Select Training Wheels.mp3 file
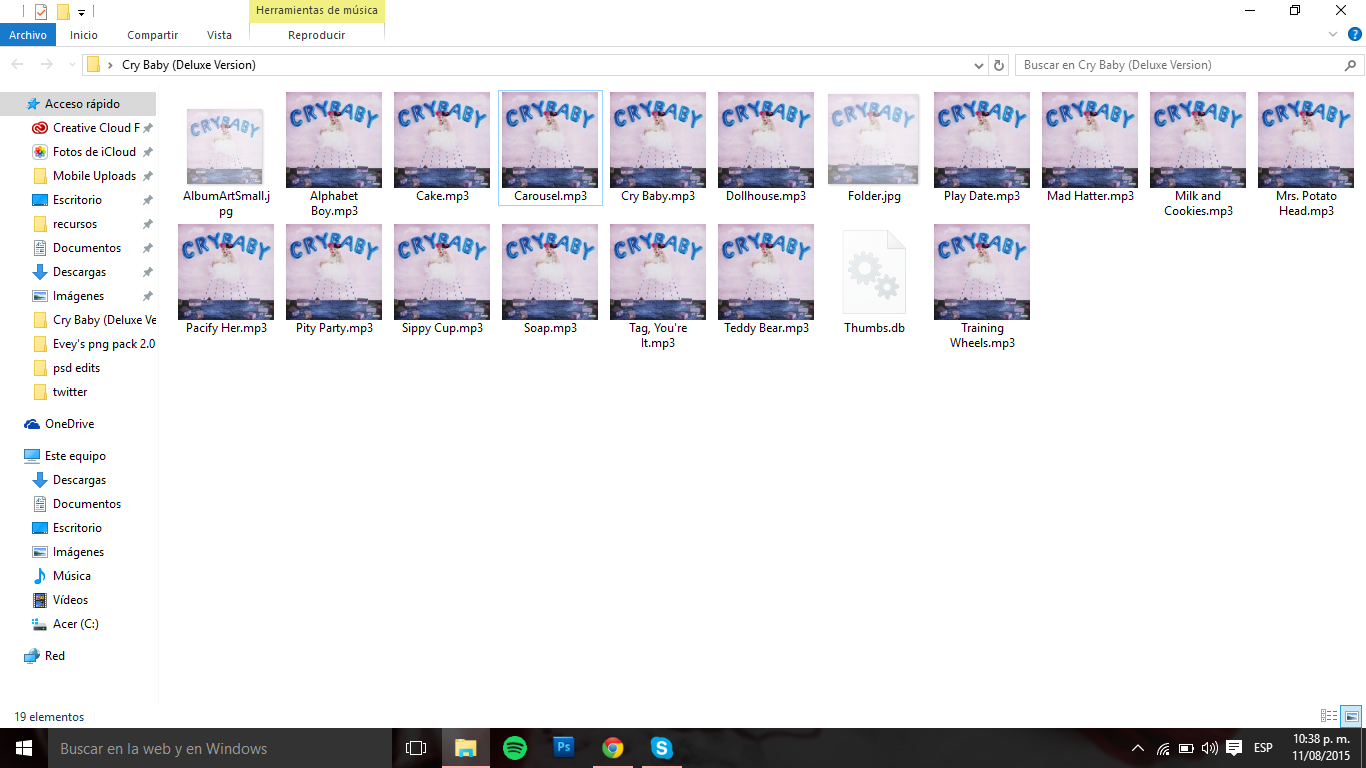 (982, 287)
